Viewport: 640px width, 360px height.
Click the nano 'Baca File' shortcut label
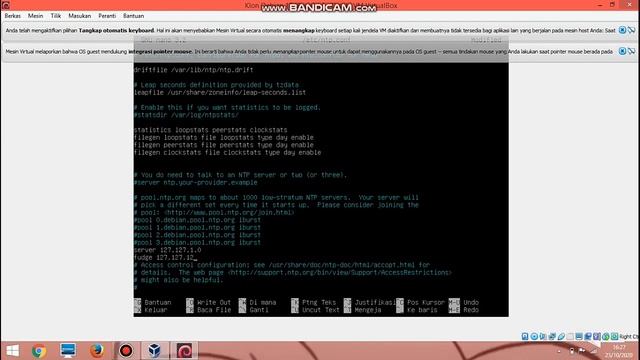point(214,310)
